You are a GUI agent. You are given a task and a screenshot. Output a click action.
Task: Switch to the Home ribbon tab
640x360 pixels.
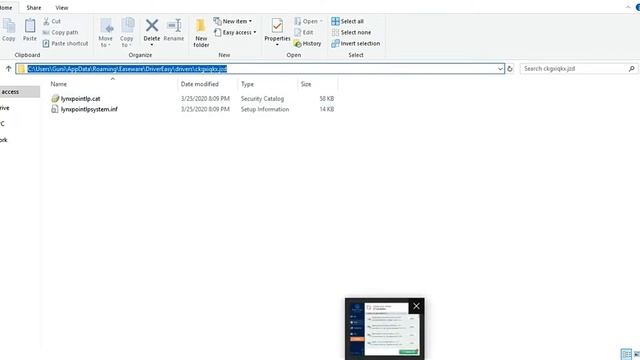click(x=6, y=8)
